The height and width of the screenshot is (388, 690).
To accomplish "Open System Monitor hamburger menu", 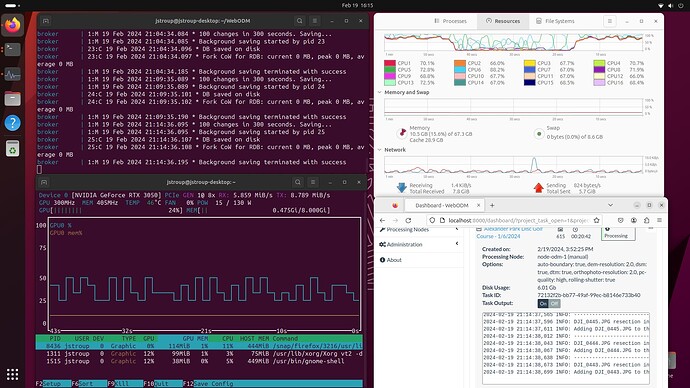I will click(x=609, y=21).
